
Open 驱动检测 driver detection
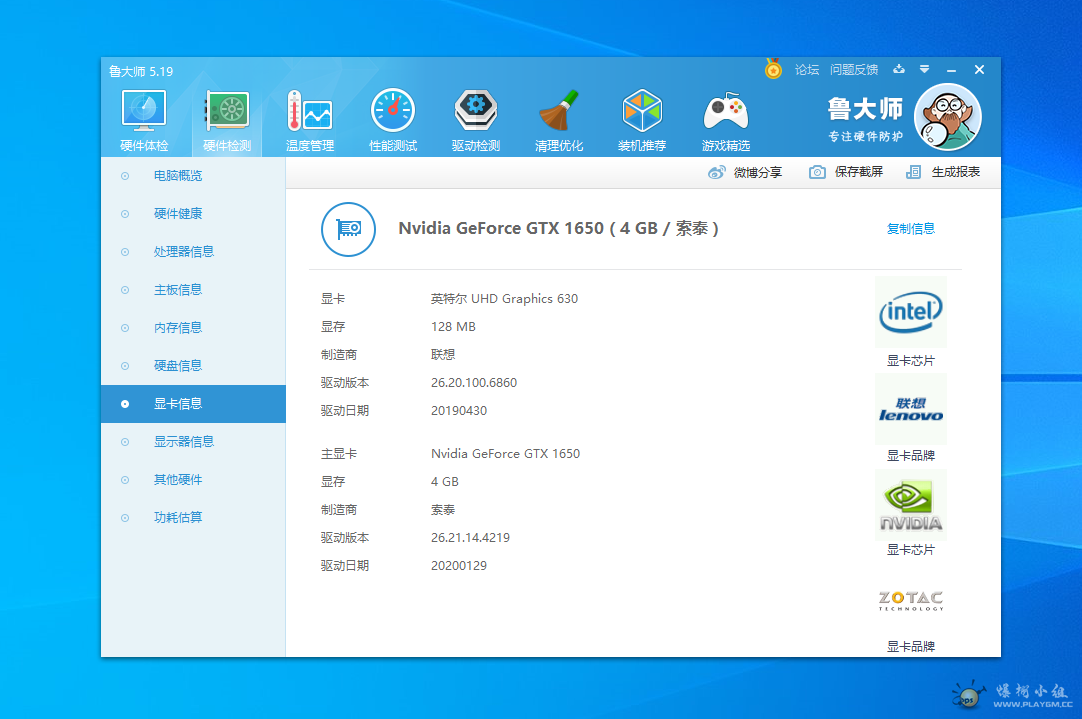pos(475,121)
